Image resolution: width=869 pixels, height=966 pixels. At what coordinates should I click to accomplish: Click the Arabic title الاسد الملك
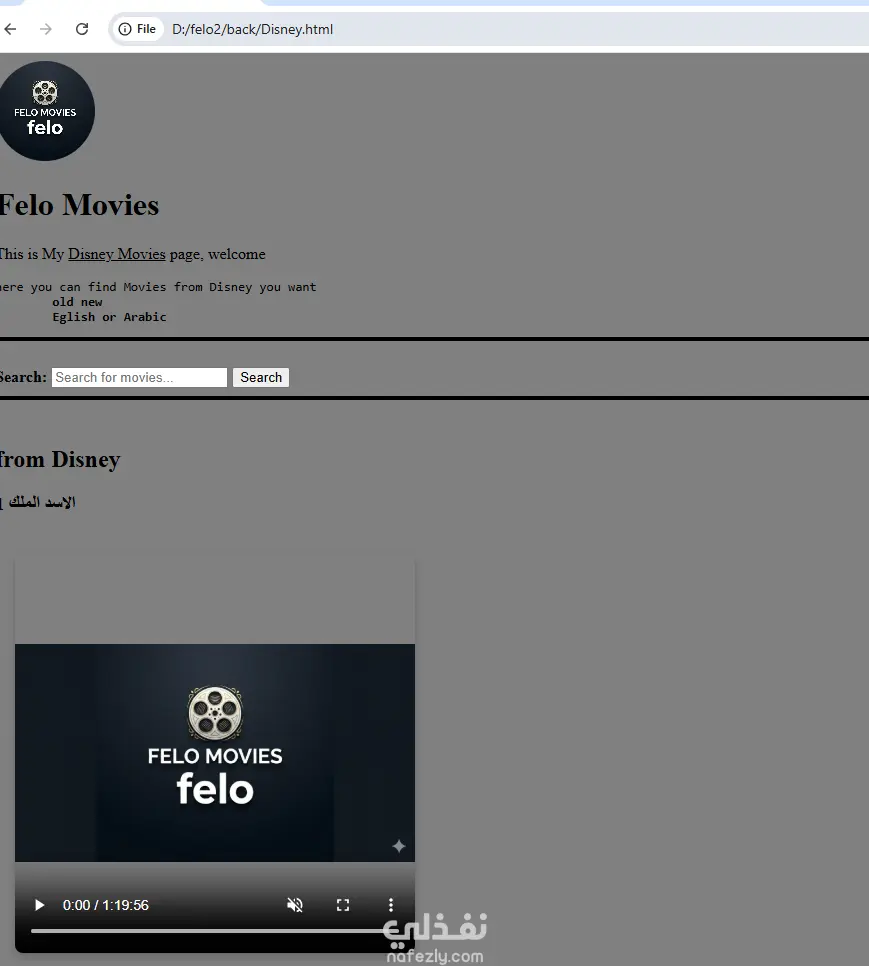pyautogui.click(x=41, y=502)
